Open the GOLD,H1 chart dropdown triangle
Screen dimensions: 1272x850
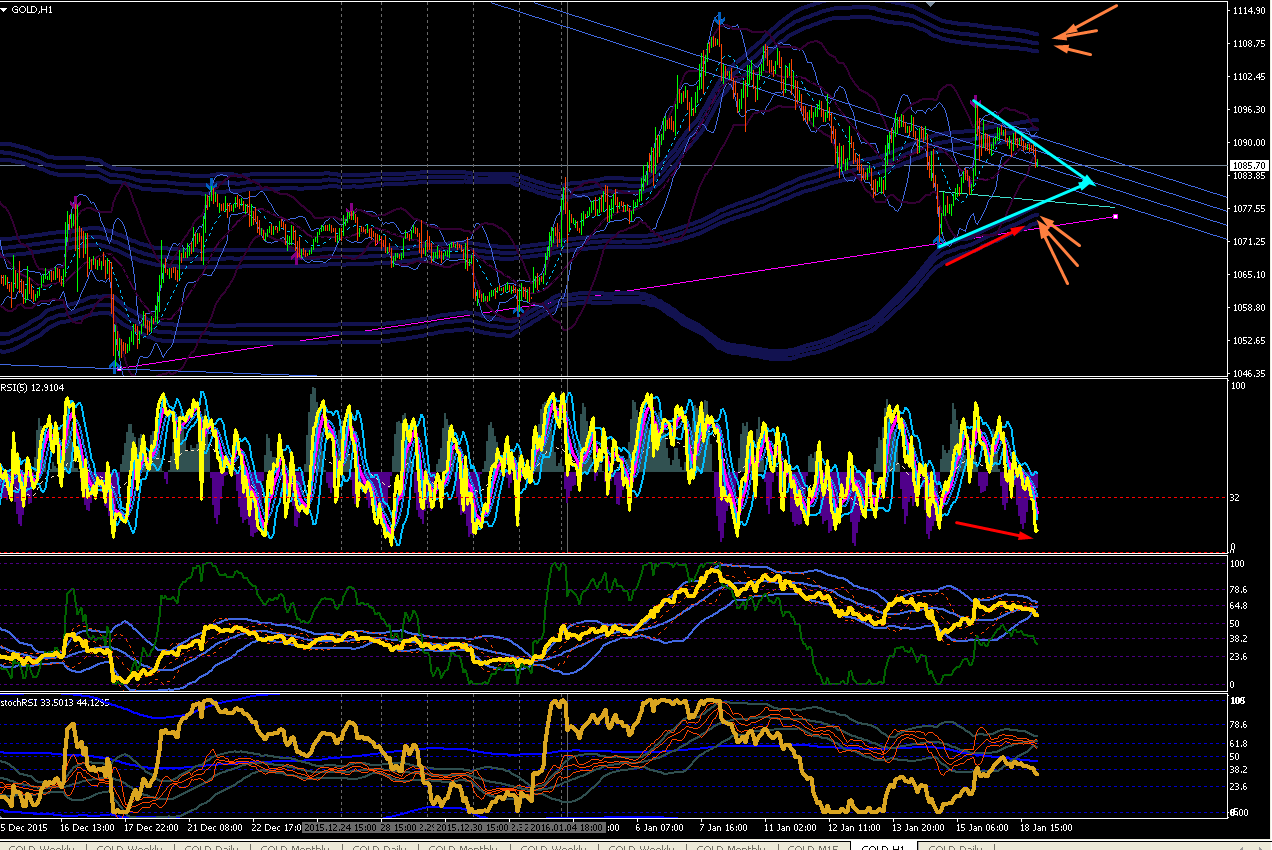tap(5, 8)
